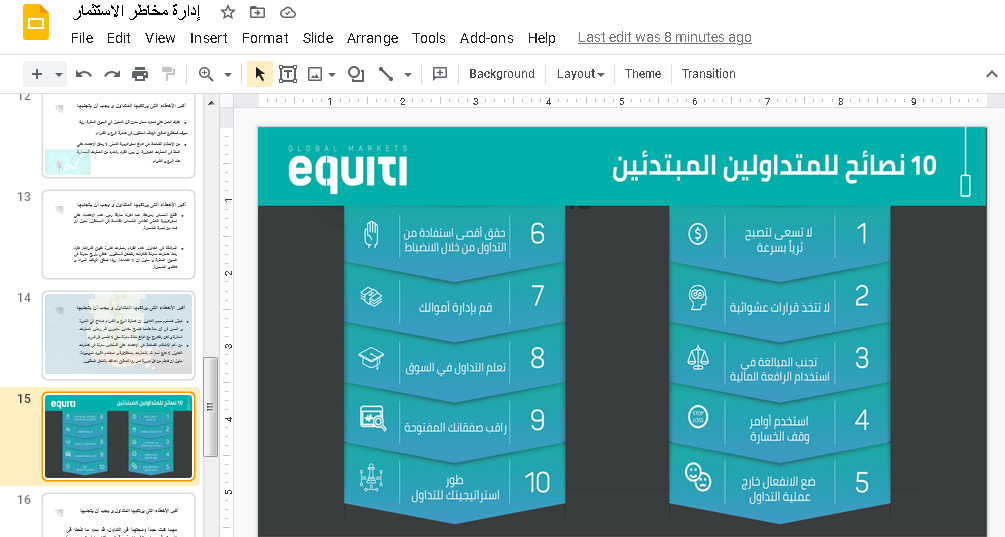The width and height of the screenshot is (1005, 537).
Task: Click the happy-sad faces icon in tip 5
Action: click(x=698, y=477)
